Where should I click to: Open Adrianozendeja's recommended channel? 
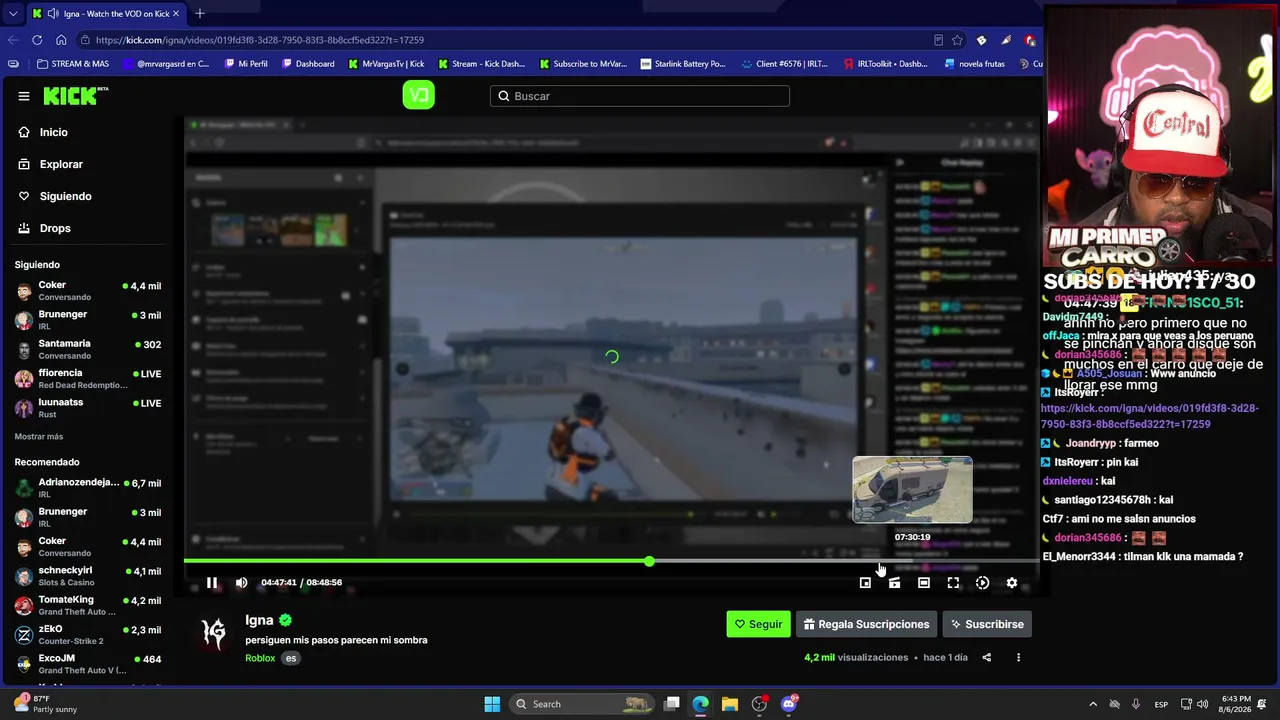coord(88,488)
